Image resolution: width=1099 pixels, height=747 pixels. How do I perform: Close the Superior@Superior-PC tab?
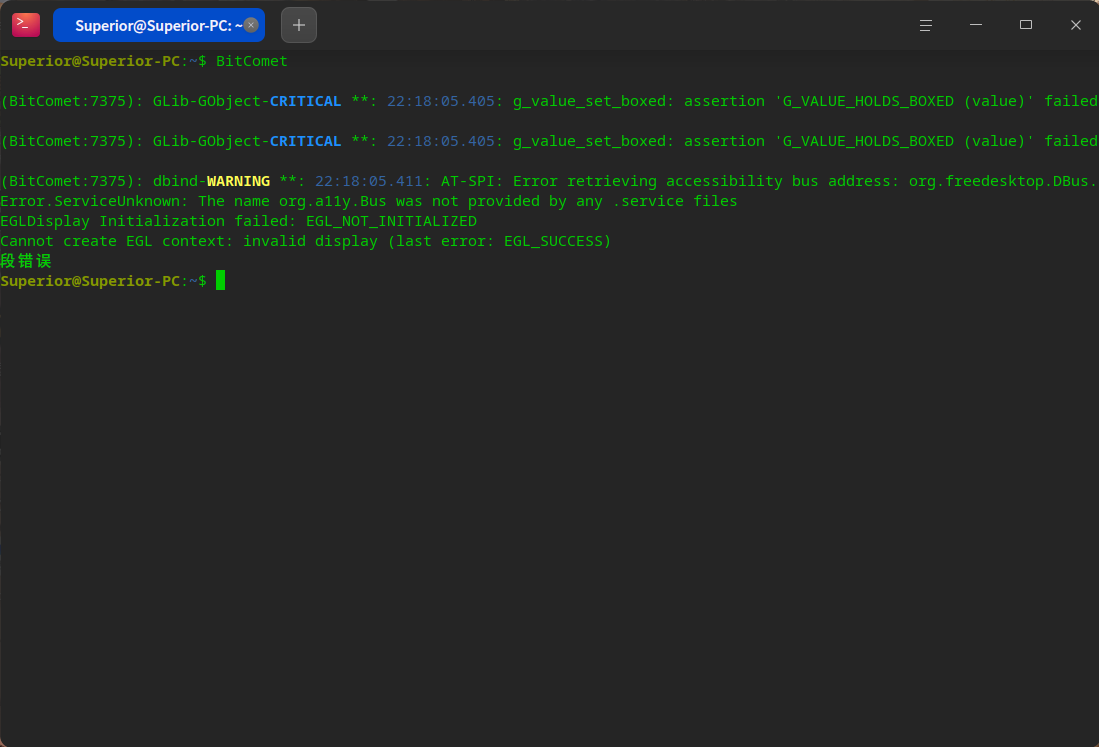251,25
